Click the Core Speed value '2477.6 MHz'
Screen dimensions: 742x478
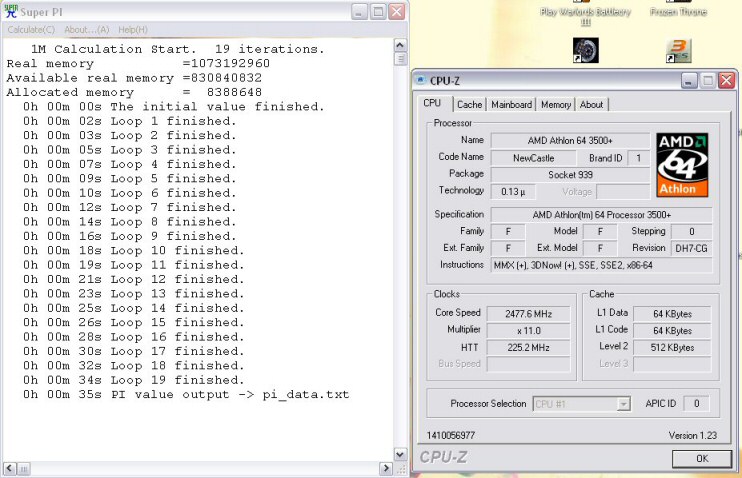tap(528, 314)
